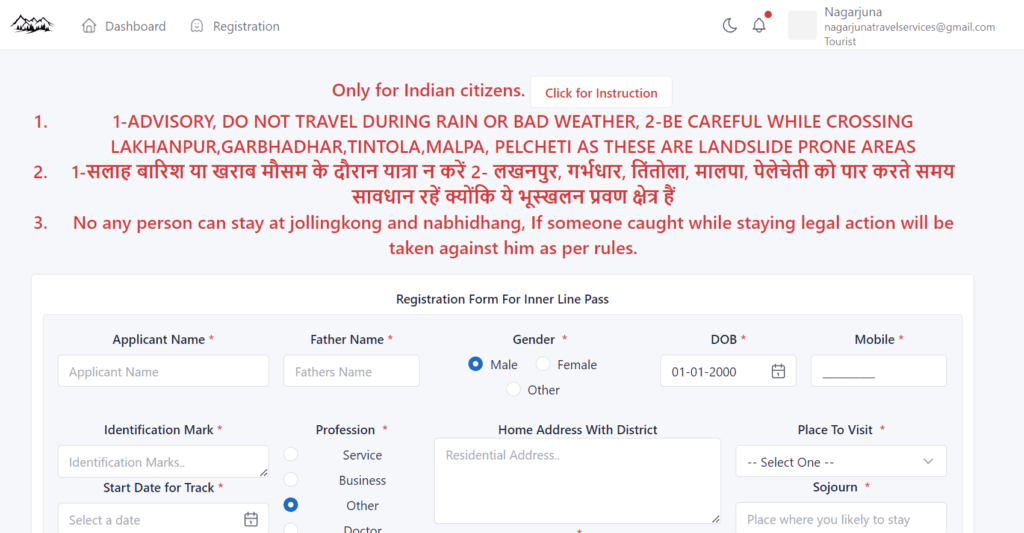Screen dimensions: 1024x533
Task: Click the Home Address textarea
Action: pos(577,481)
